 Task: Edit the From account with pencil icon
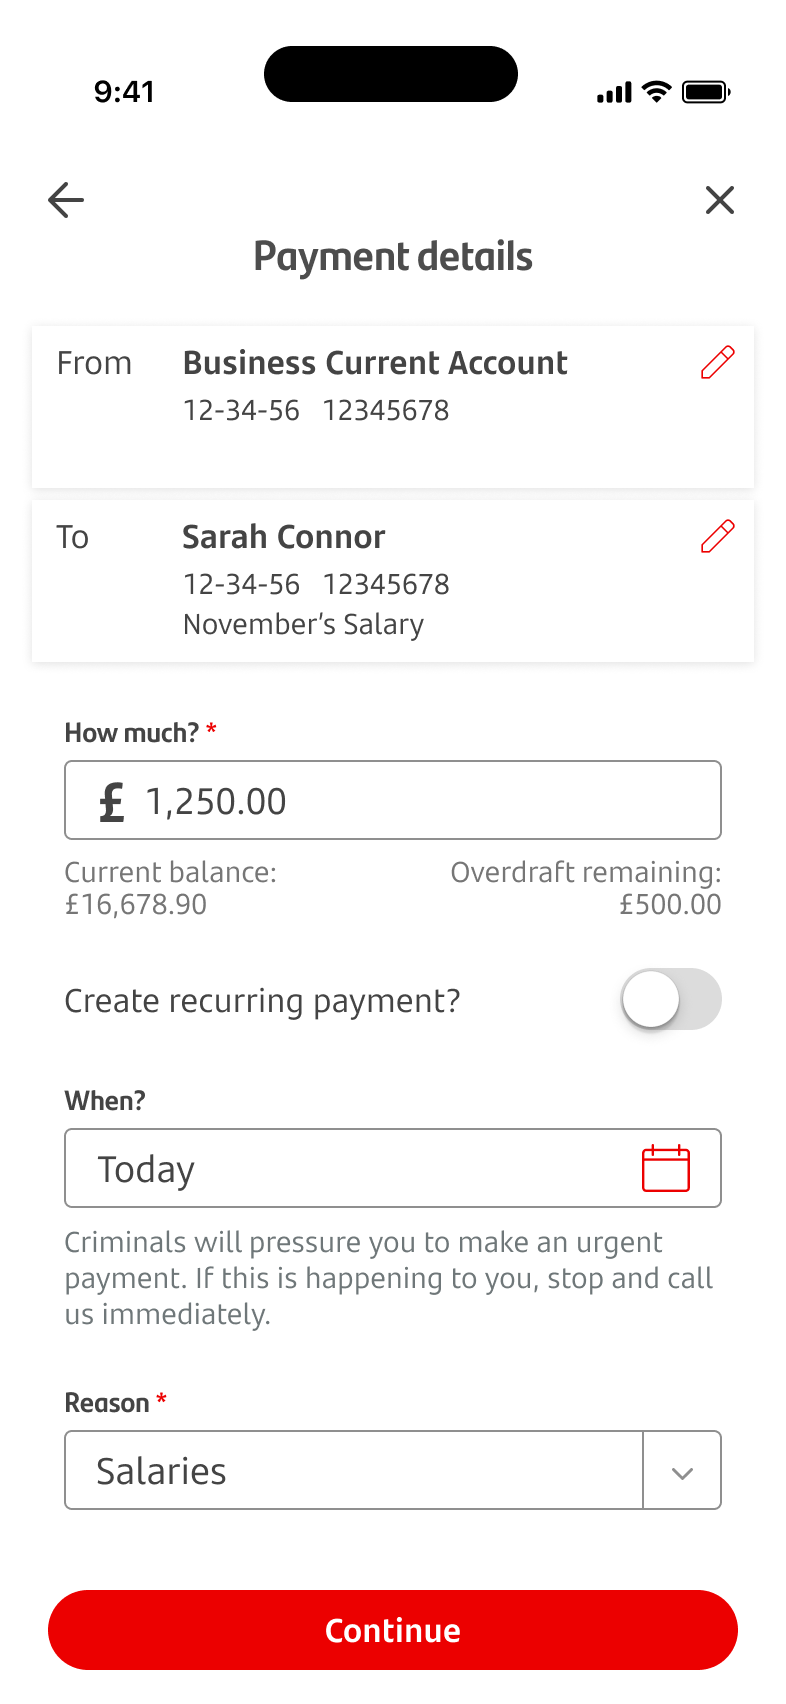click(717, 363)
